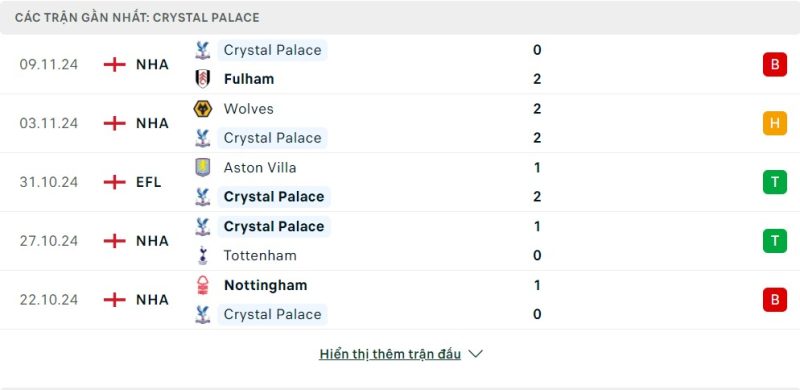Click the green T badge for Aston Villa match
800x390 pixels.
(774, 182)
